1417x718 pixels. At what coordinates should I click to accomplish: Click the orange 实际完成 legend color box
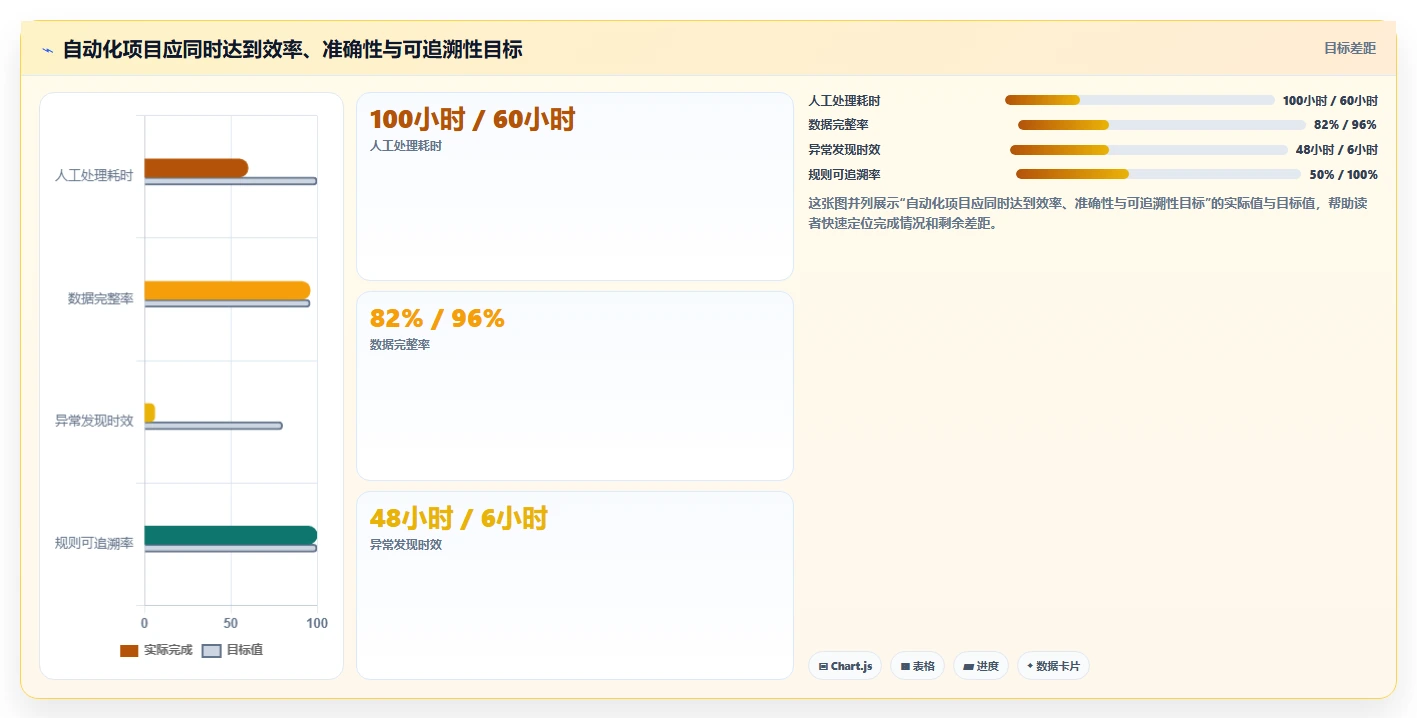[x=129, y=651]
